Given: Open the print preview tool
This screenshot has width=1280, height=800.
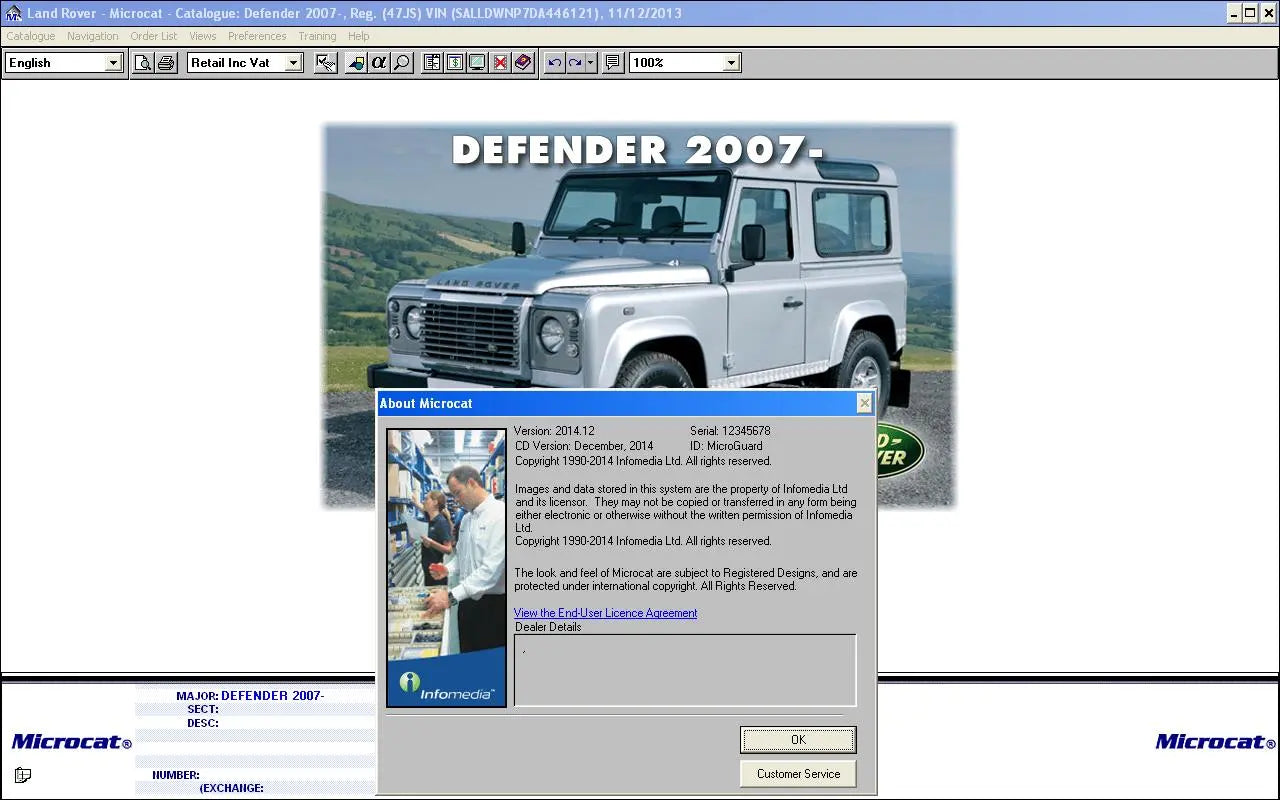Looking at the screenshot, I should tap(143, 62).
